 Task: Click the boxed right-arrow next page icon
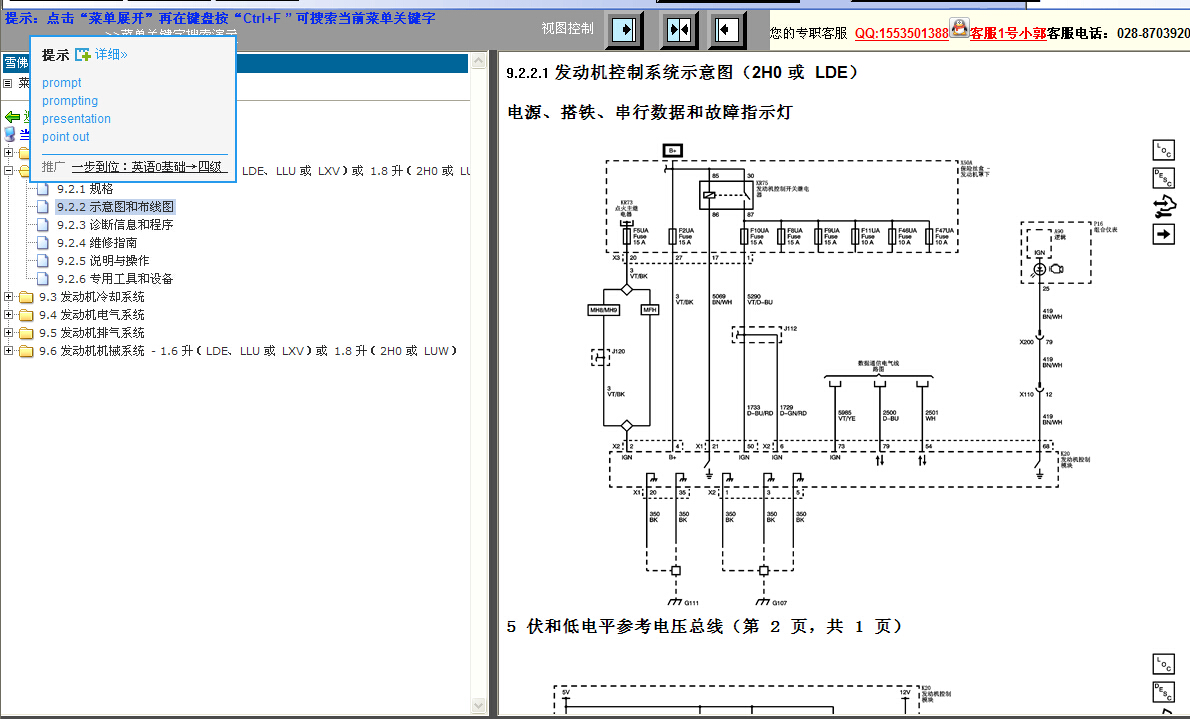pos(1163,235)
